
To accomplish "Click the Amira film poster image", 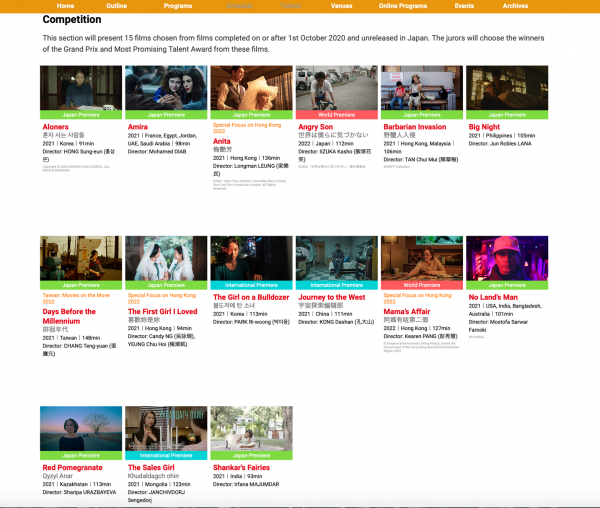I will tap(166, 88).
